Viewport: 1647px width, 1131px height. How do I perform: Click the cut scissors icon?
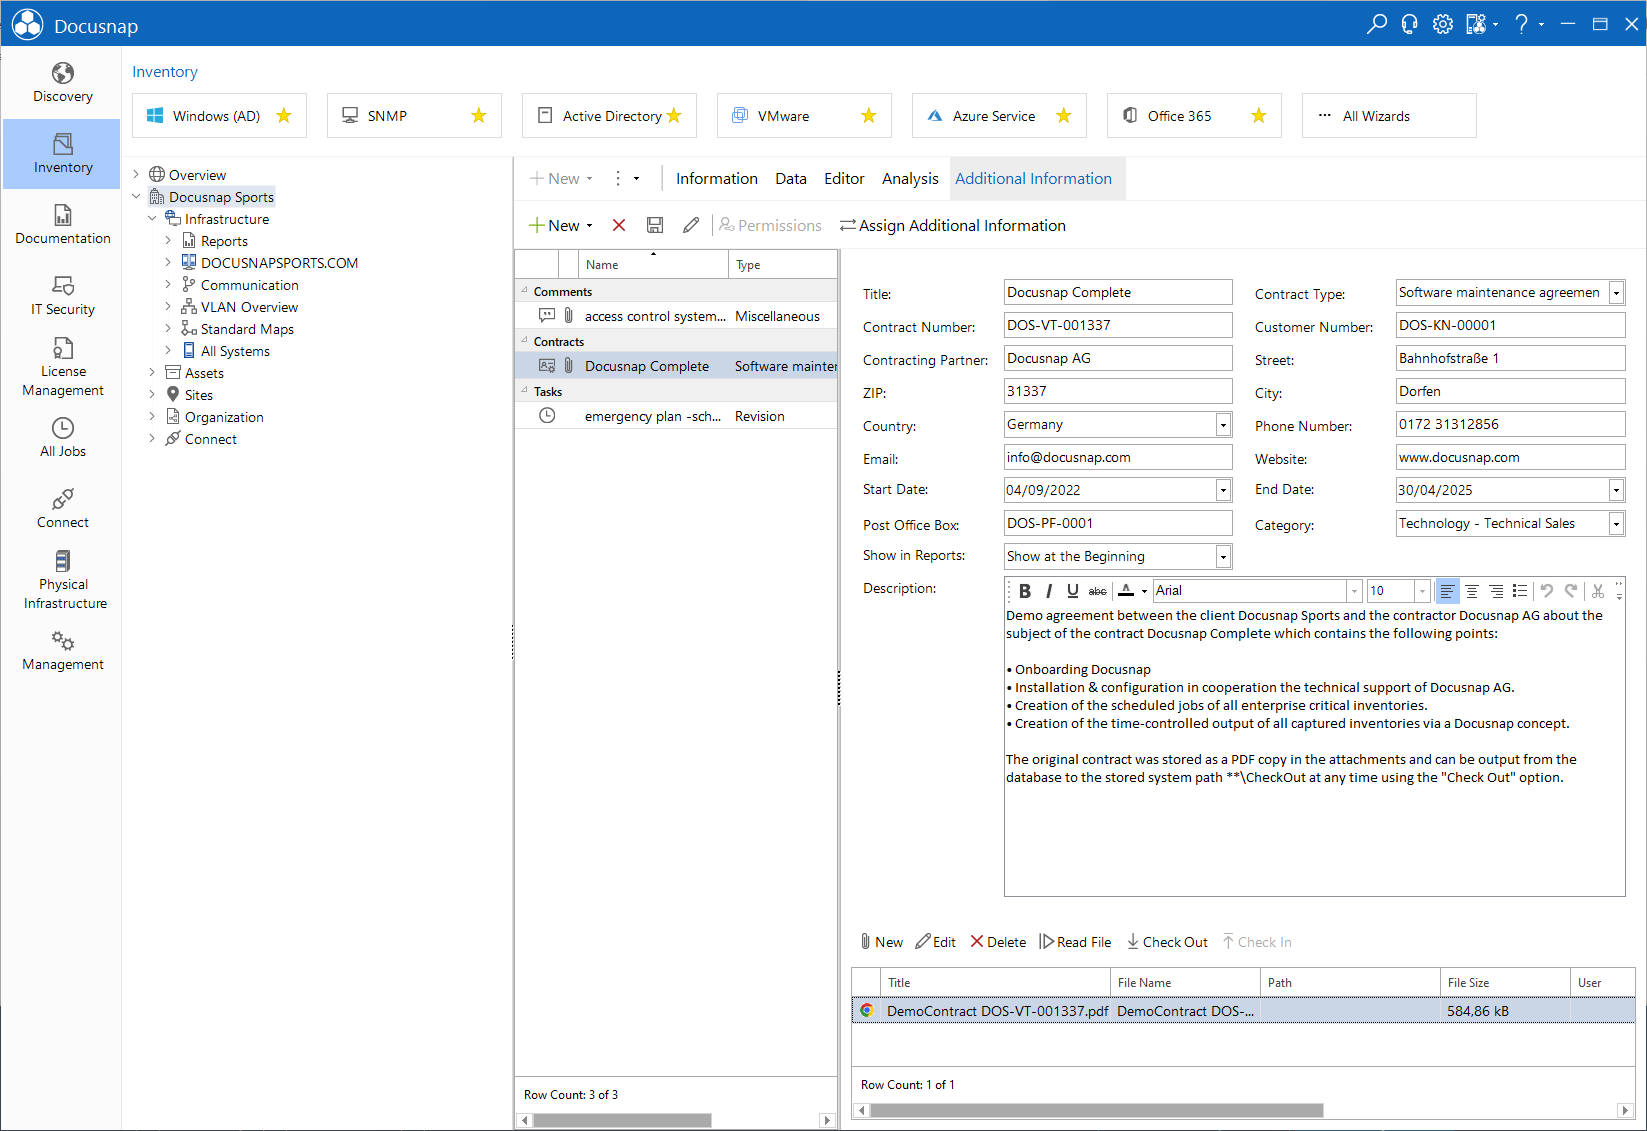tap(1598, 591)
